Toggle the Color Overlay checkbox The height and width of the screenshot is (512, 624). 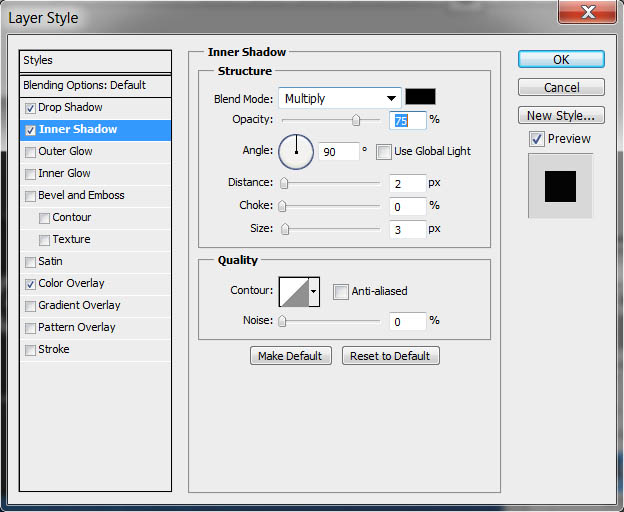tap(30, 284)
